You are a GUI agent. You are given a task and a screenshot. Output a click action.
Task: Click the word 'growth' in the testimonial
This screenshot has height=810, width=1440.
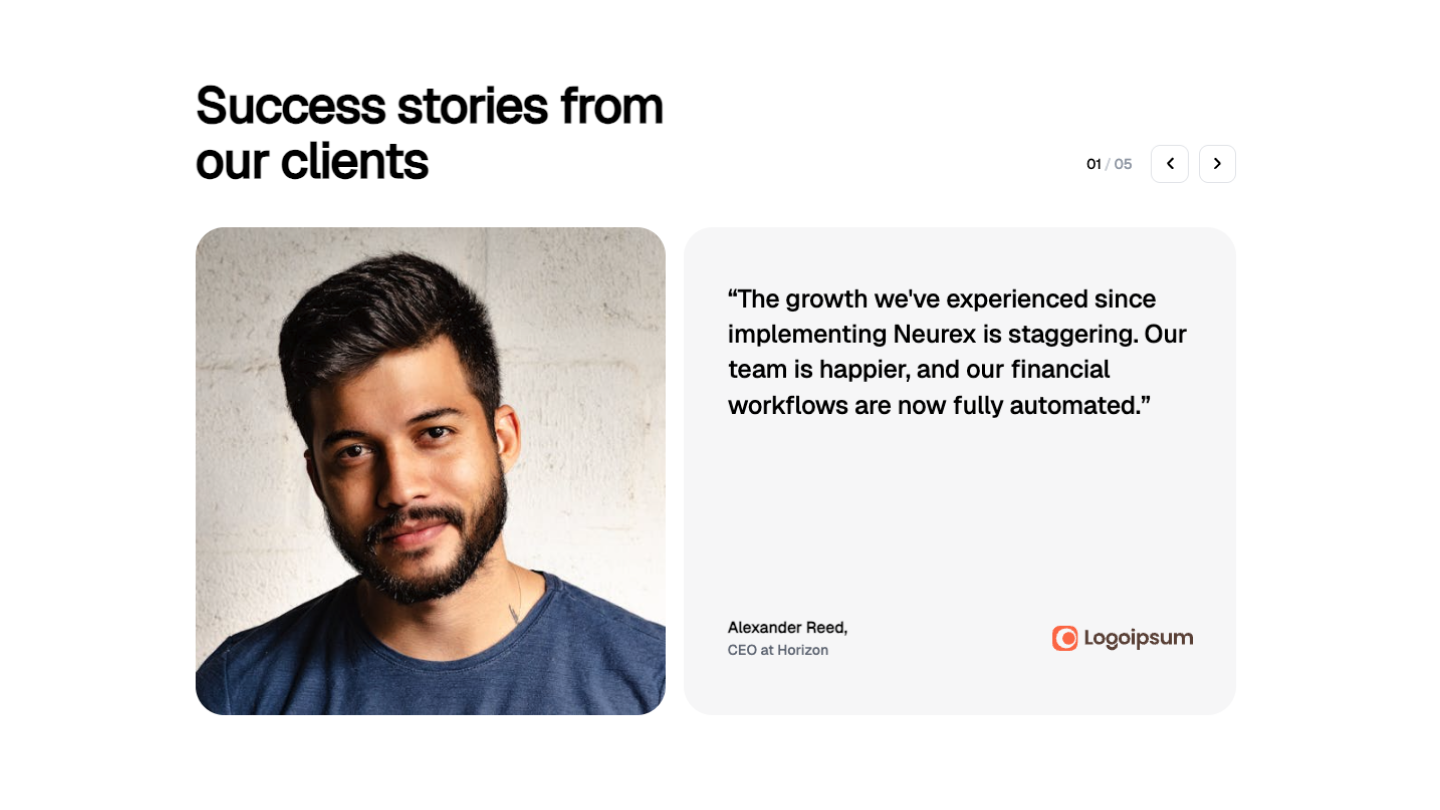[826, 299]
